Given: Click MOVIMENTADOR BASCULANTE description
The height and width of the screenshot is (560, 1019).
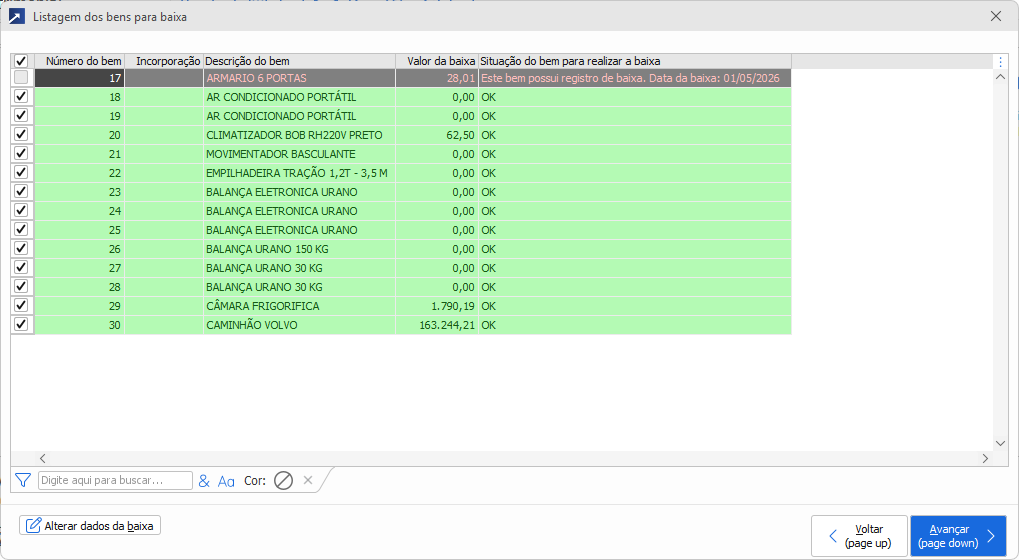Looking at the screenshot, I should coord(300,154).
